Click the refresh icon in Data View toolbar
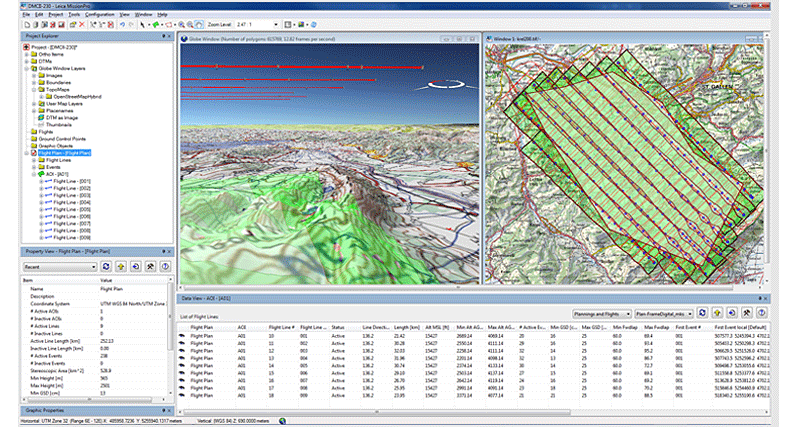 (x=703, y=313)
